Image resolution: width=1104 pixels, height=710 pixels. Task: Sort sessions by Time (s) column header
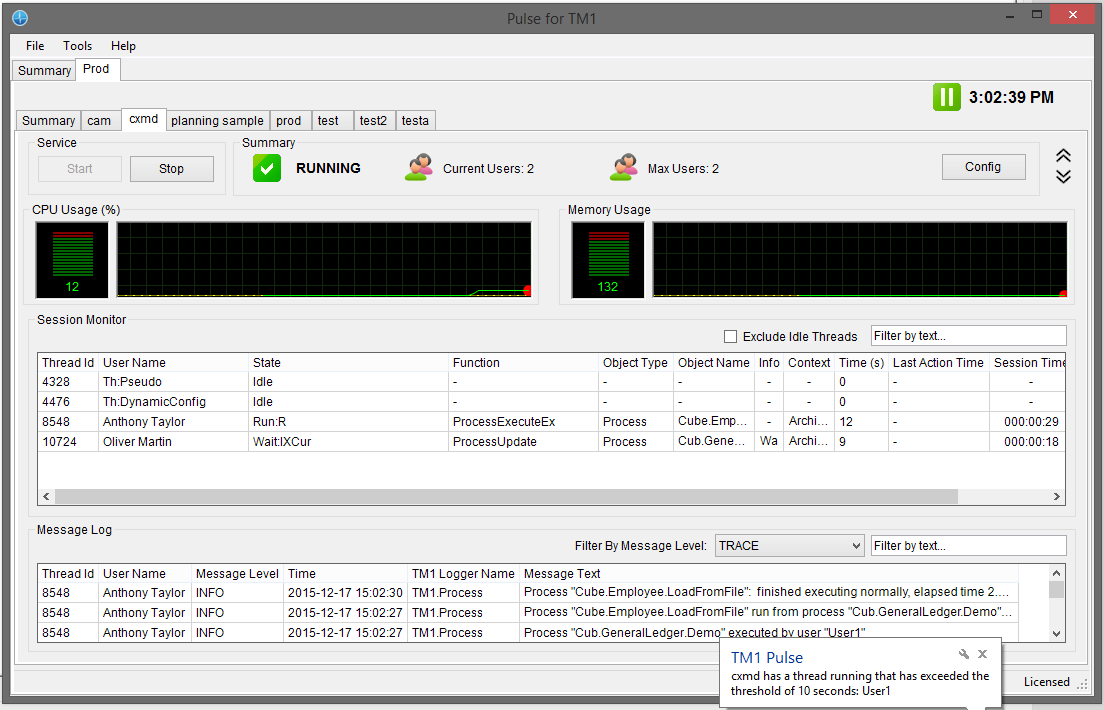pos(861,363)
